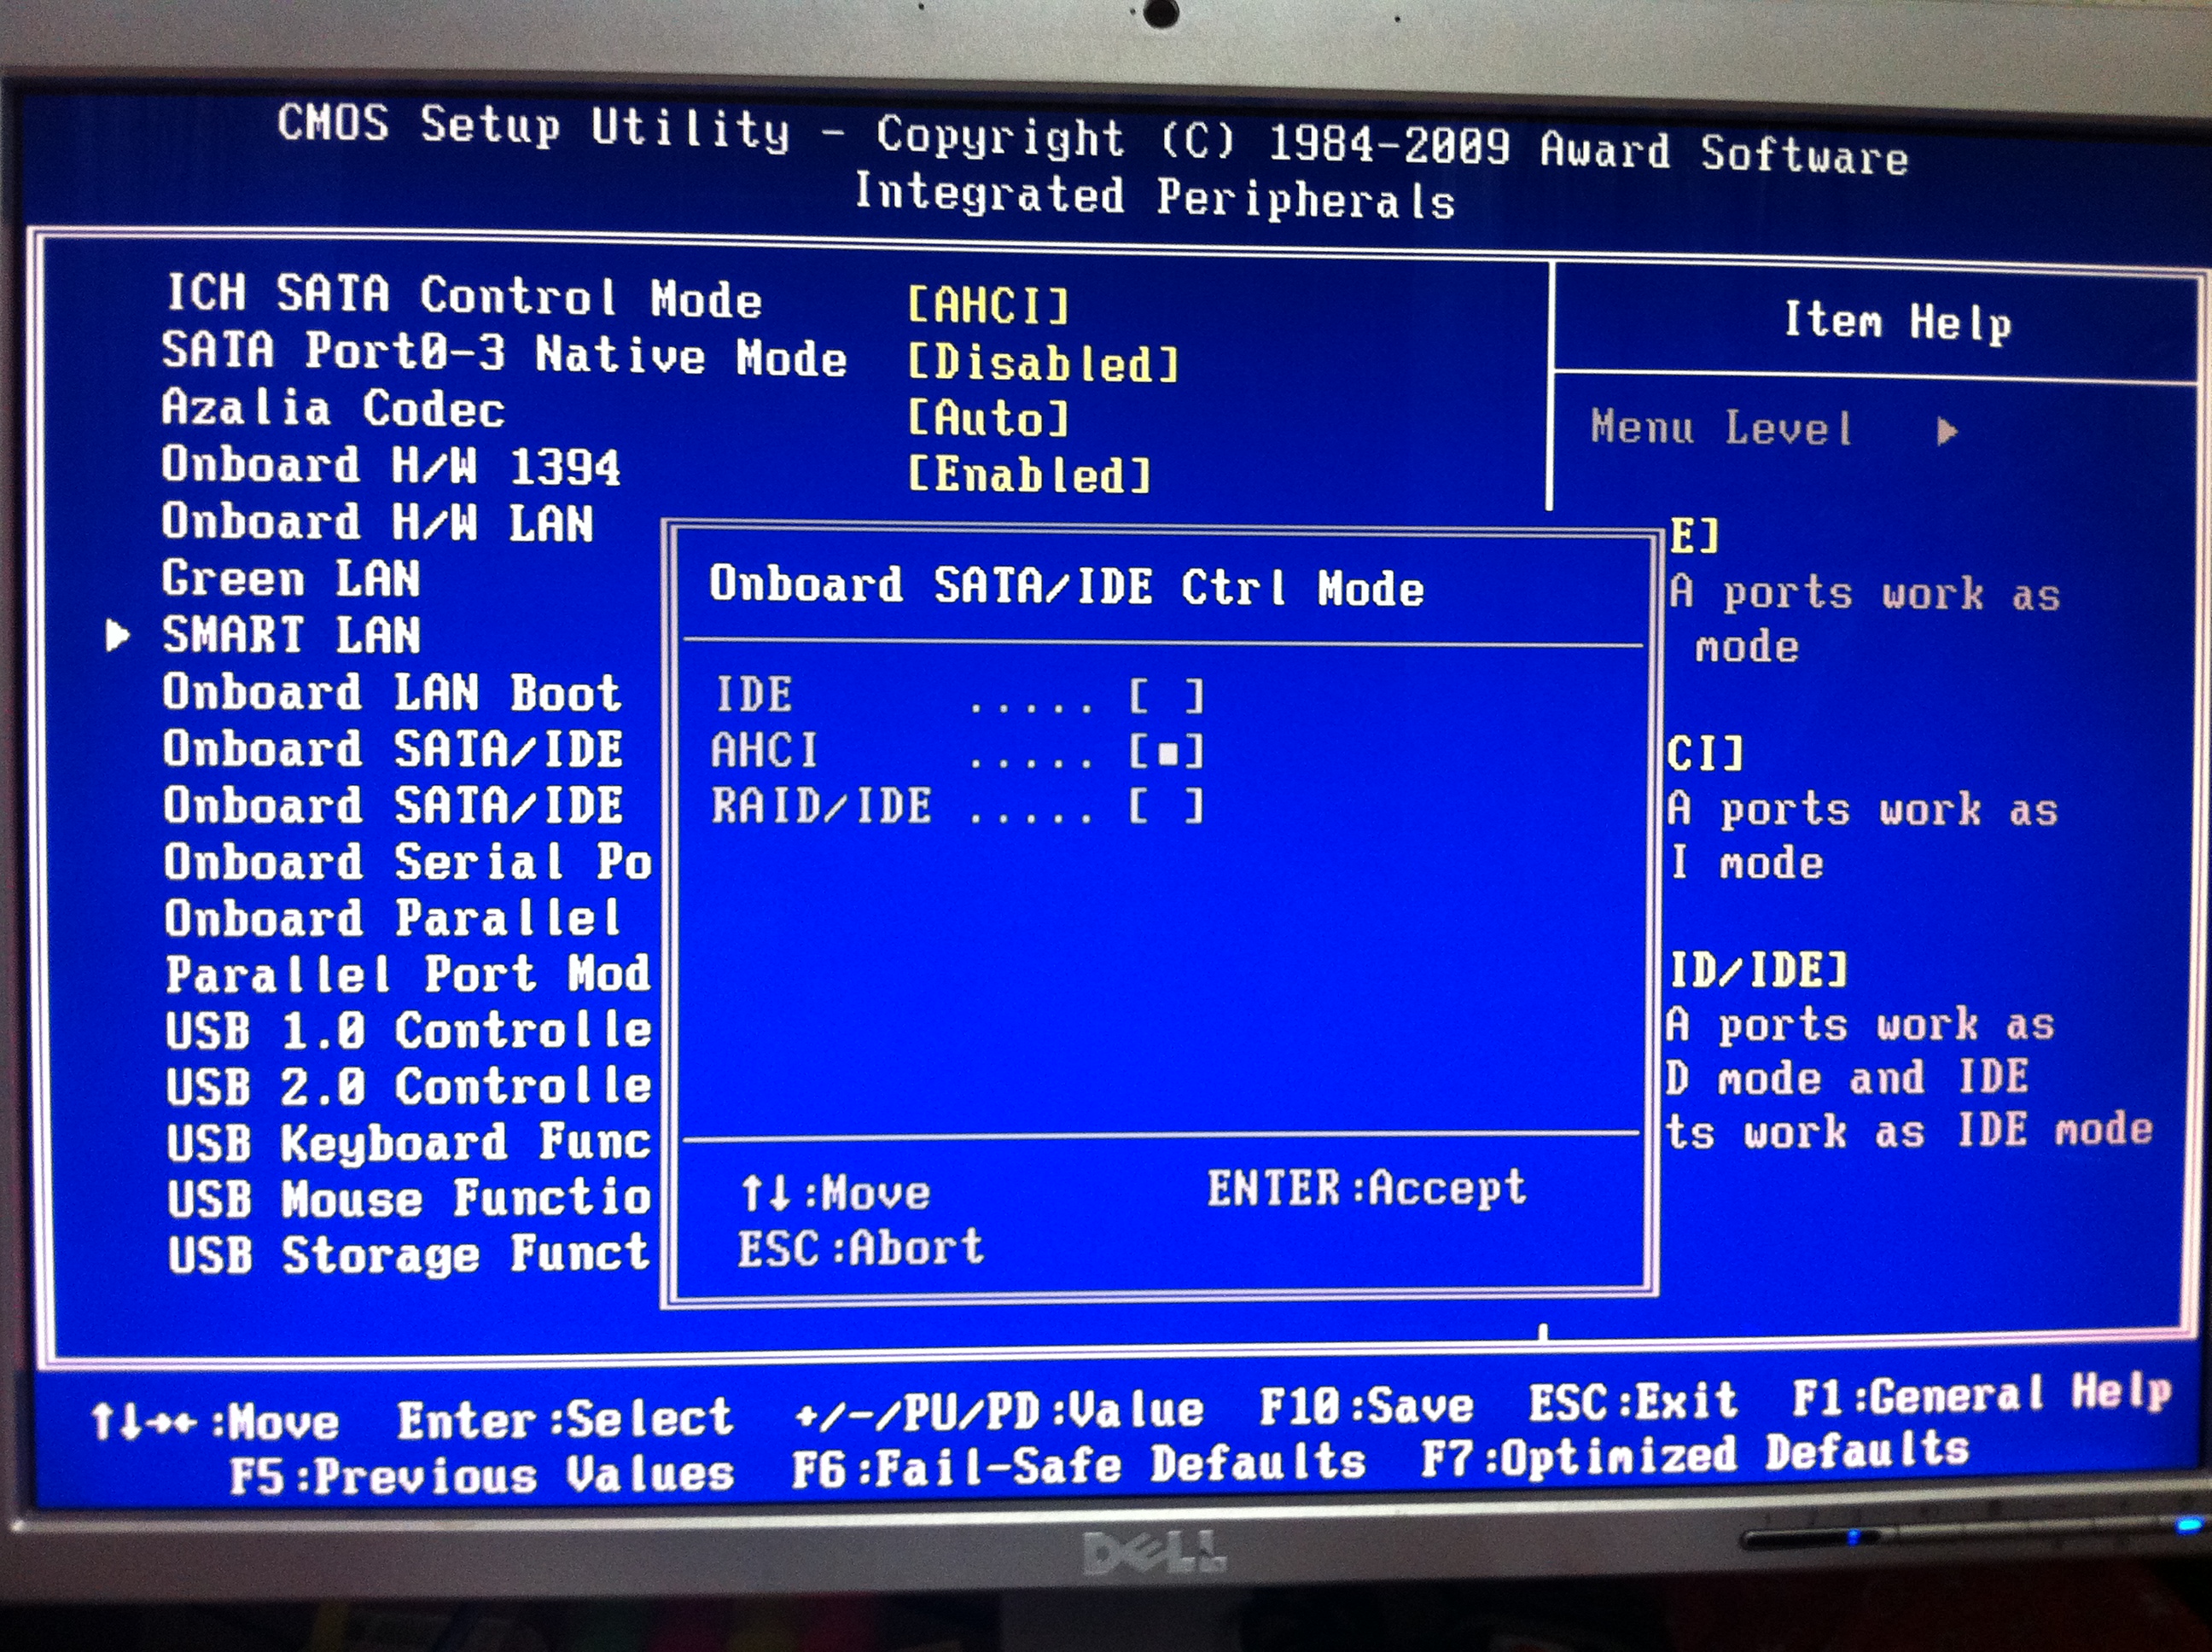
Task: Select the Onboard LAN Boot entry
Action: [x=392, y=693]
